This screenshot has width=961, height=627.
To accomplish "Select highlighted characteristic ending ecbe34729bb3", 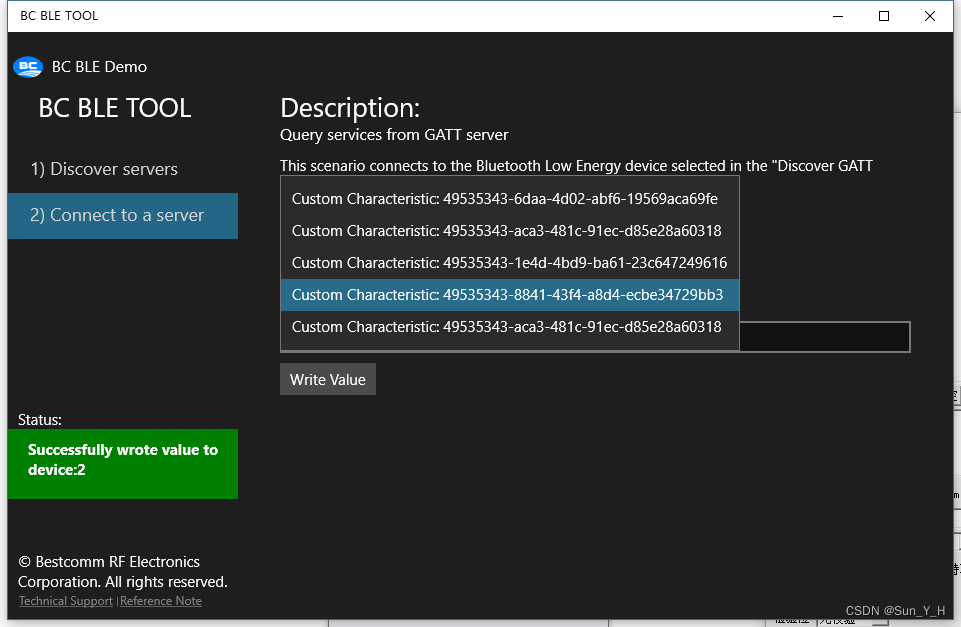I will coord(510,295).
